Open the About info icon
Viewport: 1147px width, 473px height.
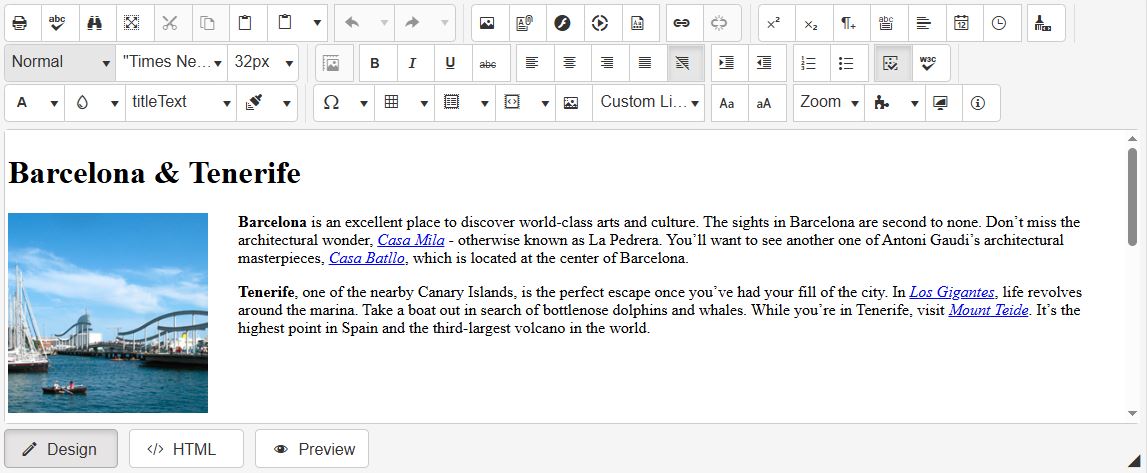point(978,103)
